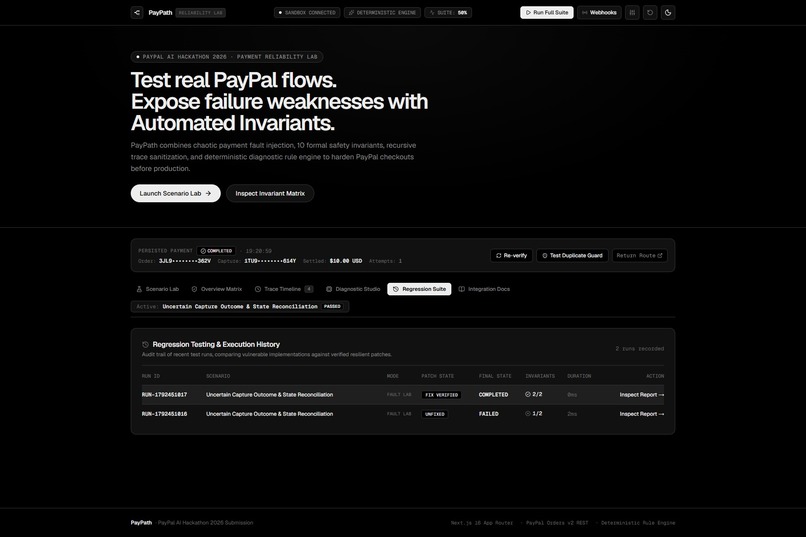Click the scenario name in RUN-1792451017 row
This screenshot has width=806, height=537.
point(269,395)
